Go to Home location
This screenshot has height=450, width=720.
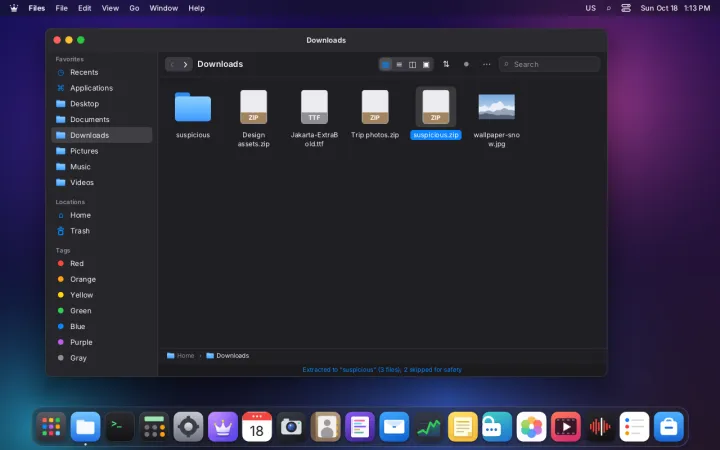pyautogui.click(x=101, y=215)
